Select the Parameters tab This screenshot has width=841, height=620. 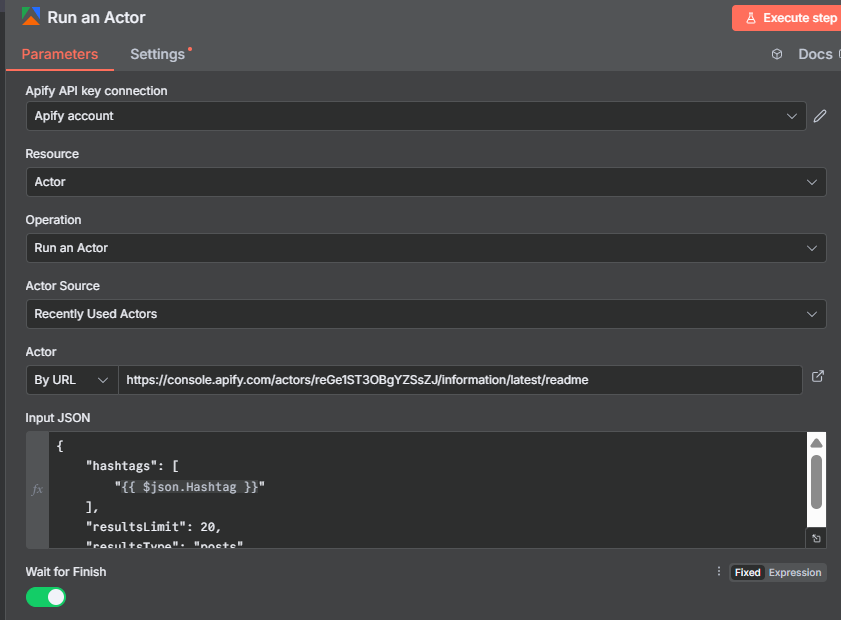(60, 54)
